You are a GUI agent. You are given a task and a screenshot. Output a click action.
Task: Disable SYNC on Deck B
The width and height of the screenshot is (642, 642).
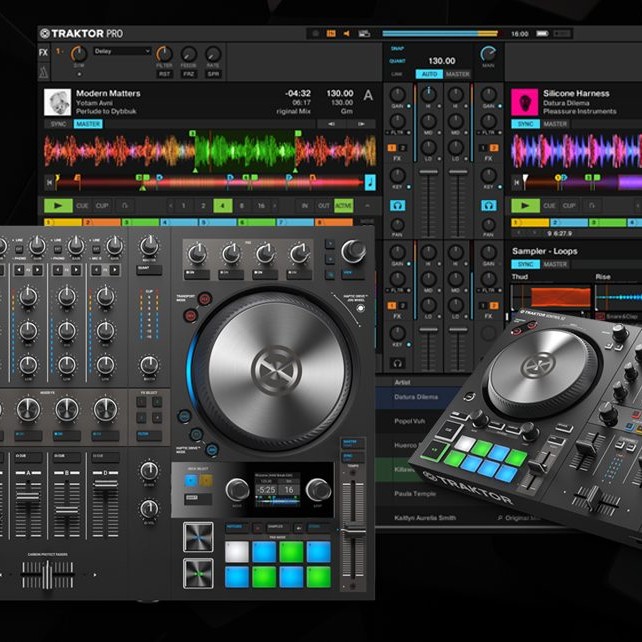(525, 124)
